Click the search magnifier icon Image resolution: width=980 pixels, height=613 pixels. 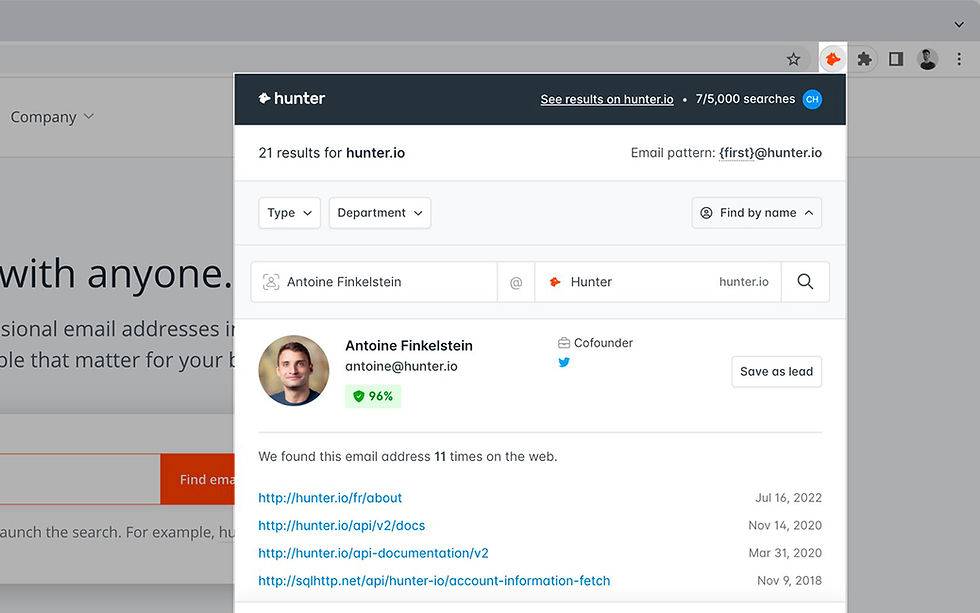(805, 282)
